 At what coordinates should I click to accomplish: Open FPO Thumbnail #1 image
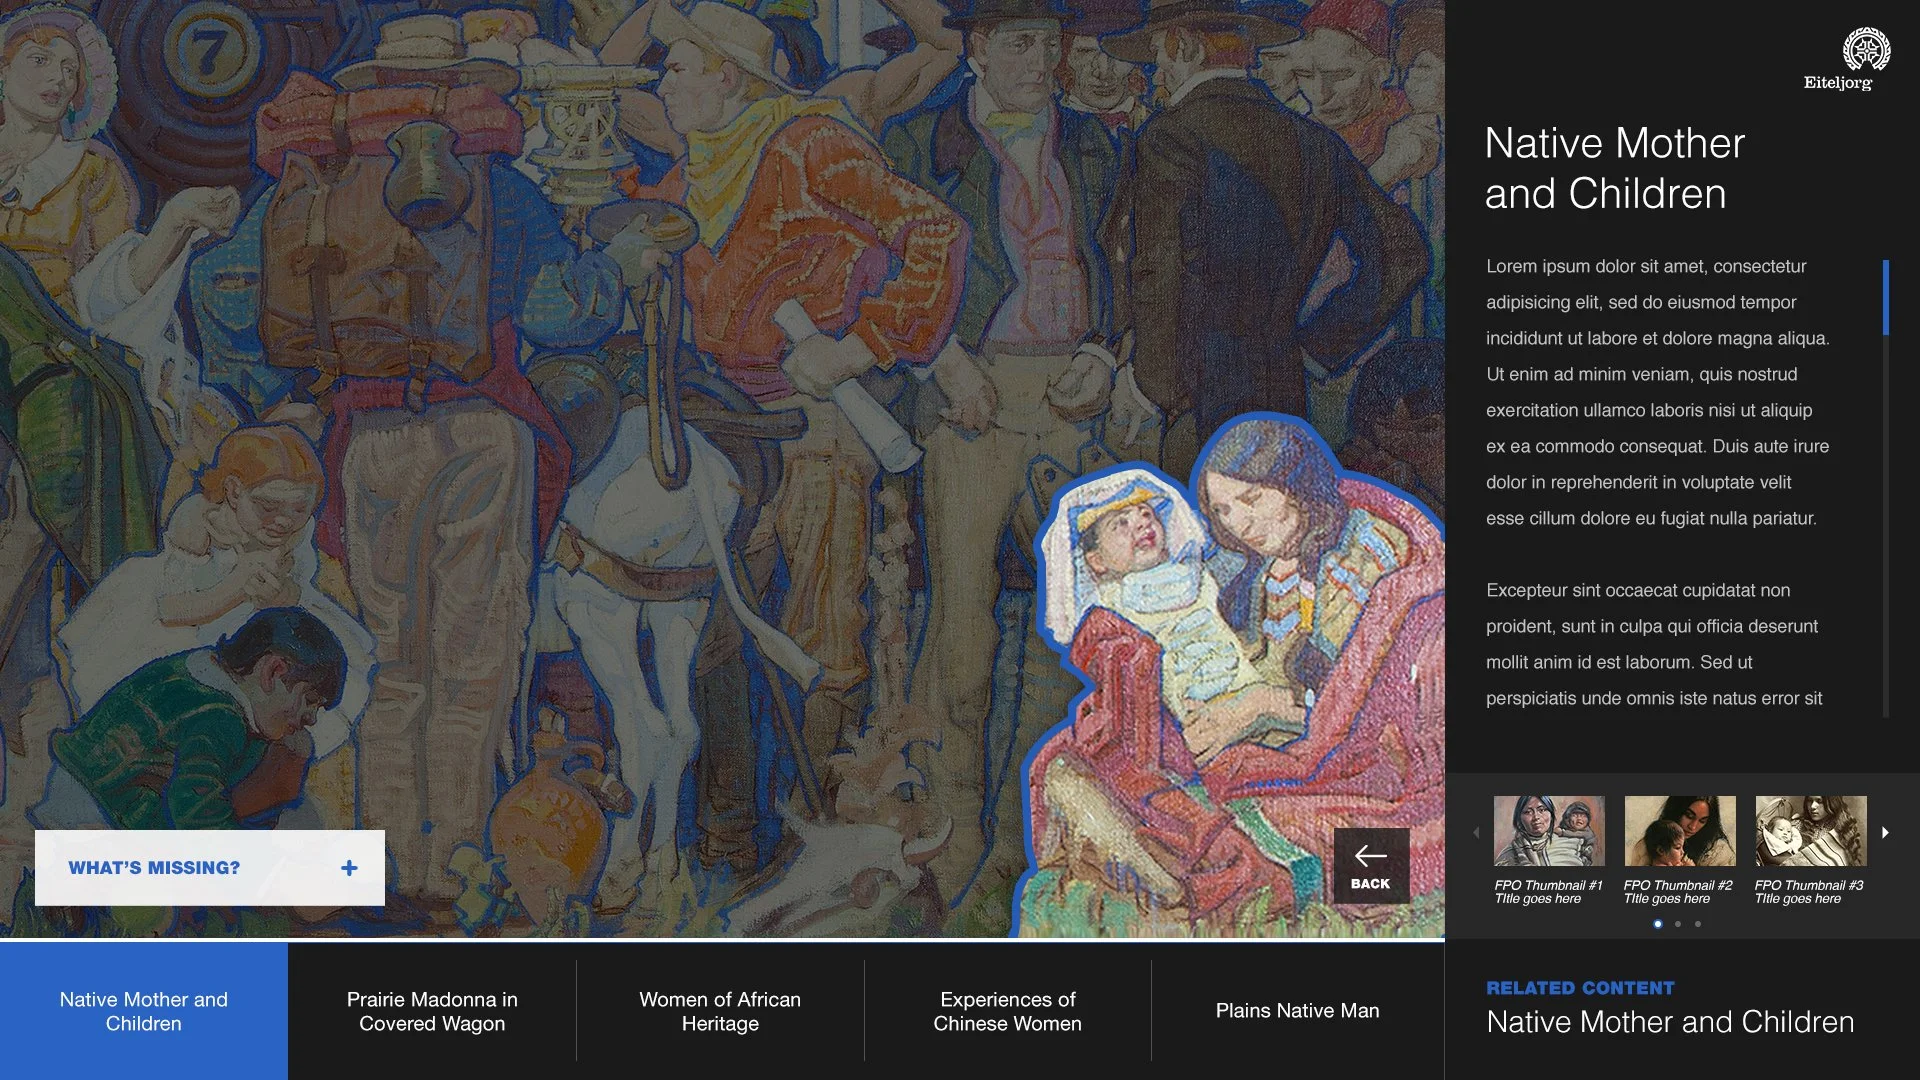[x=1548, y=831]
